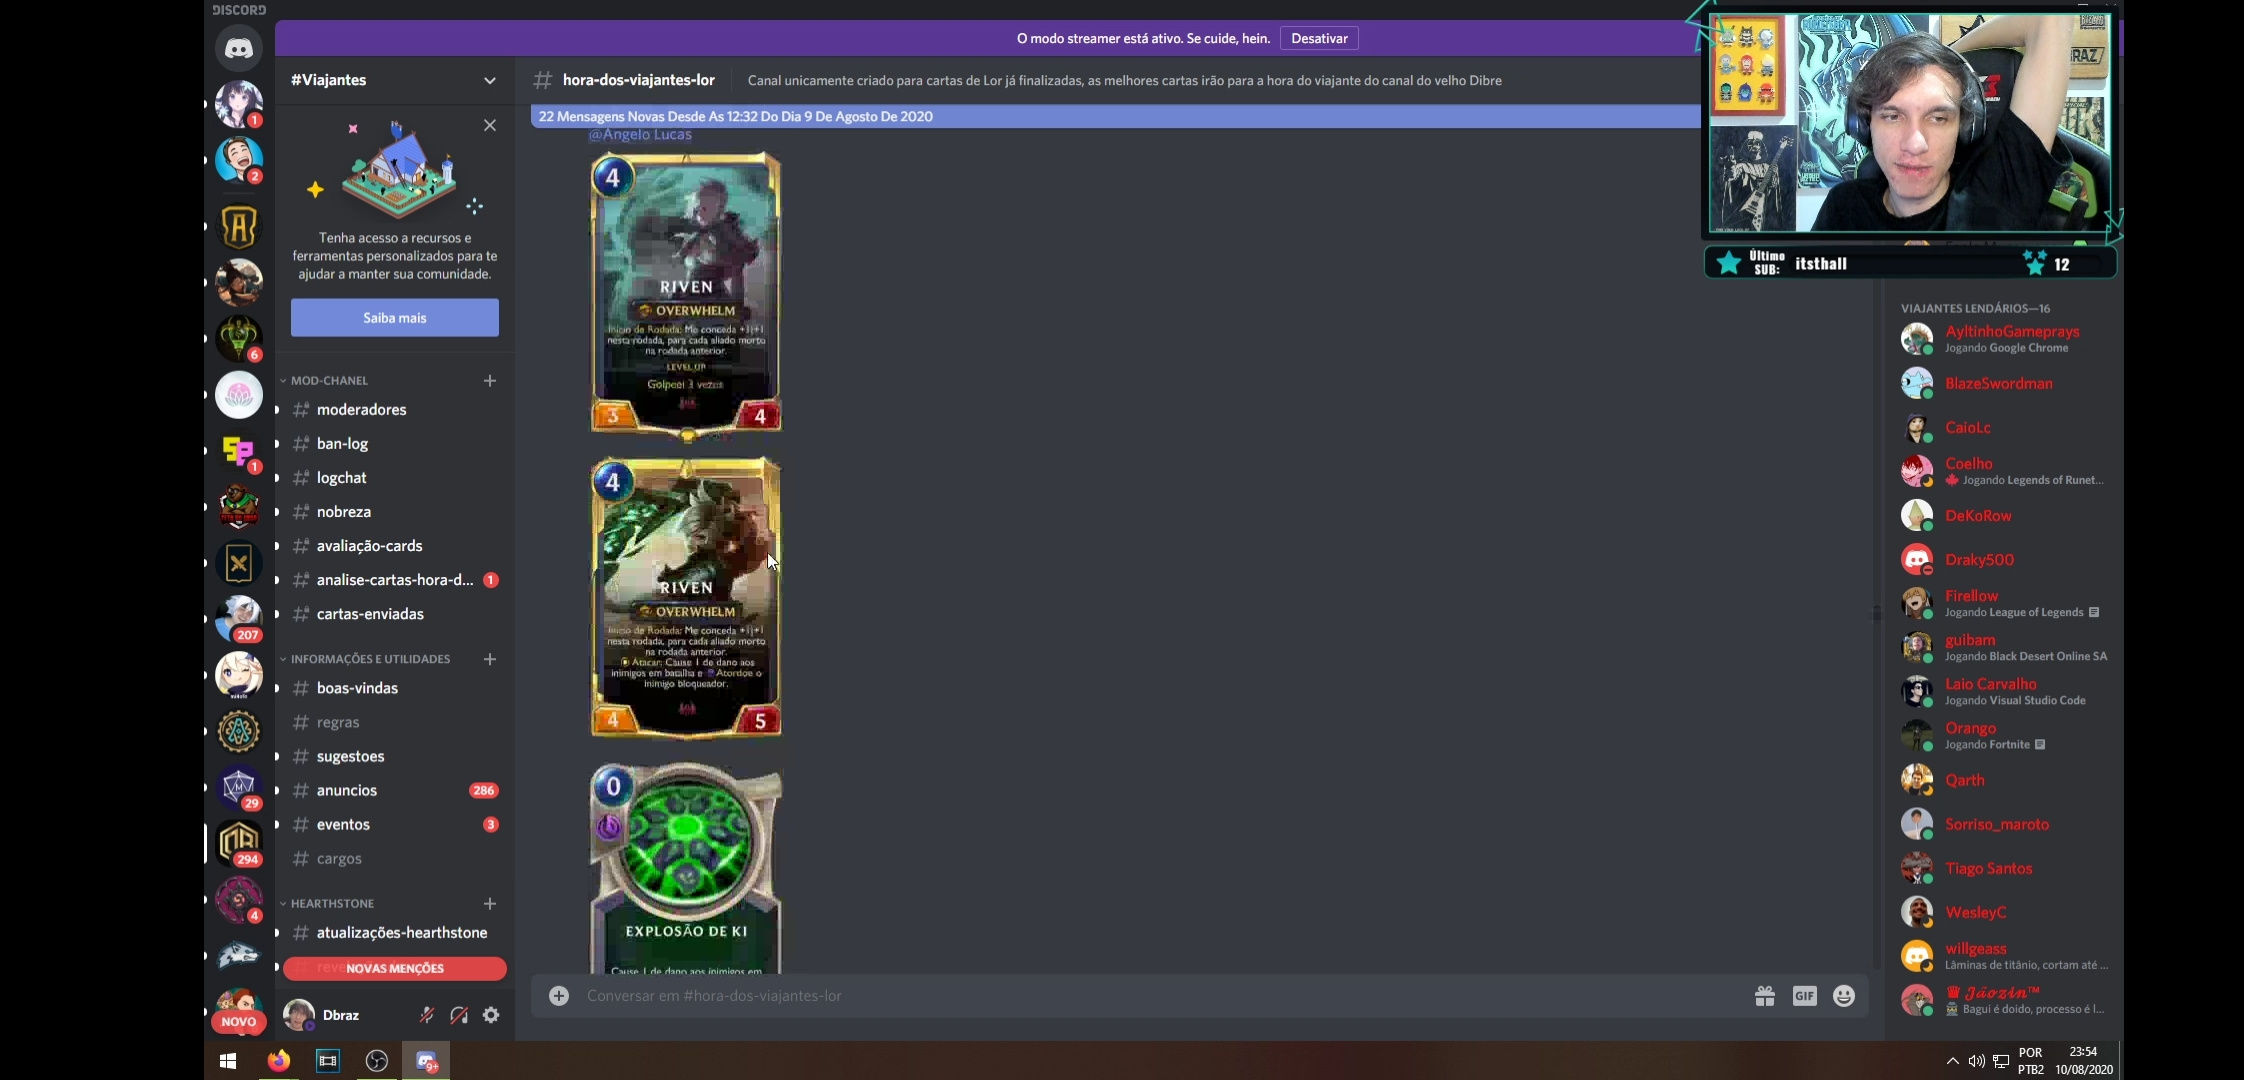Image resolution: width=2244 pixels, height=1080 pixels.
Task: Click the gift Nitro icon in chat bar
Action: coord(1764,996)
